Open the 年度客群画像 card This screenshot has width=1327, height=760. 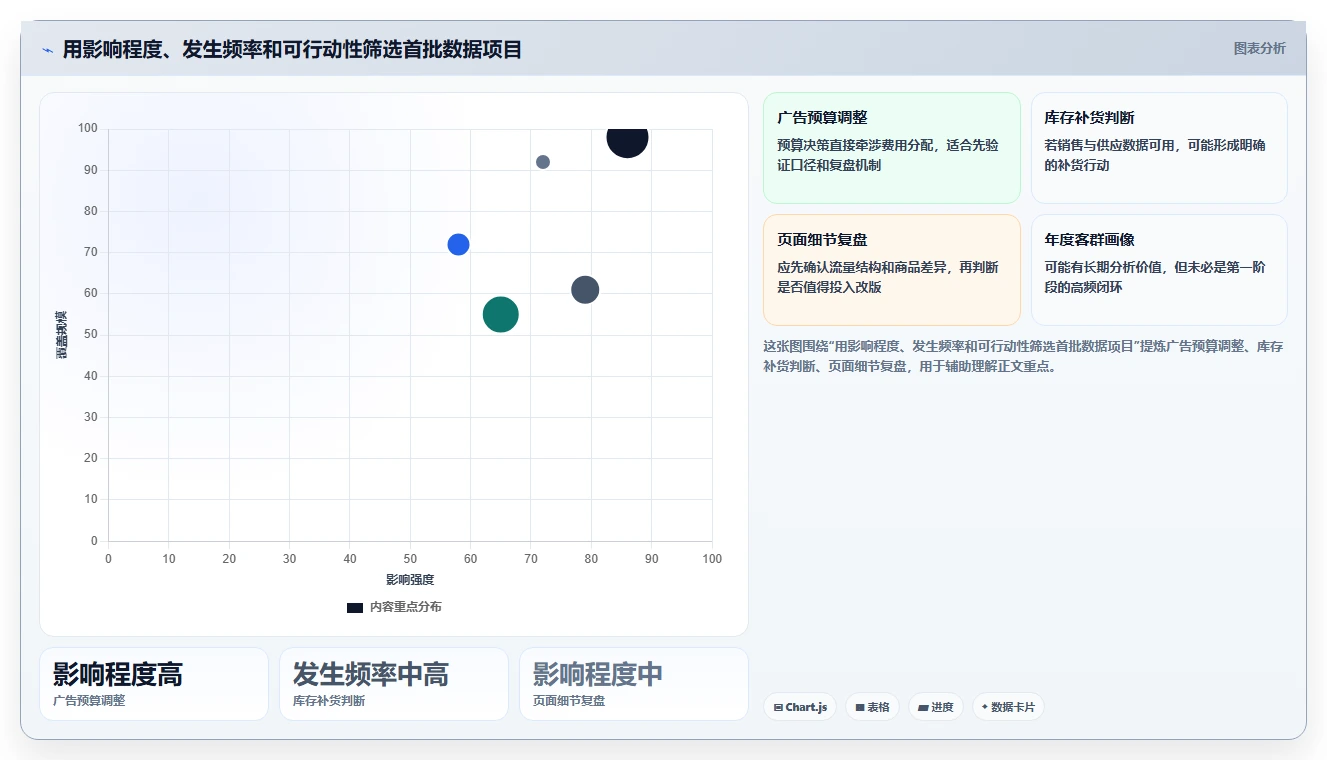click(1159, 270)
